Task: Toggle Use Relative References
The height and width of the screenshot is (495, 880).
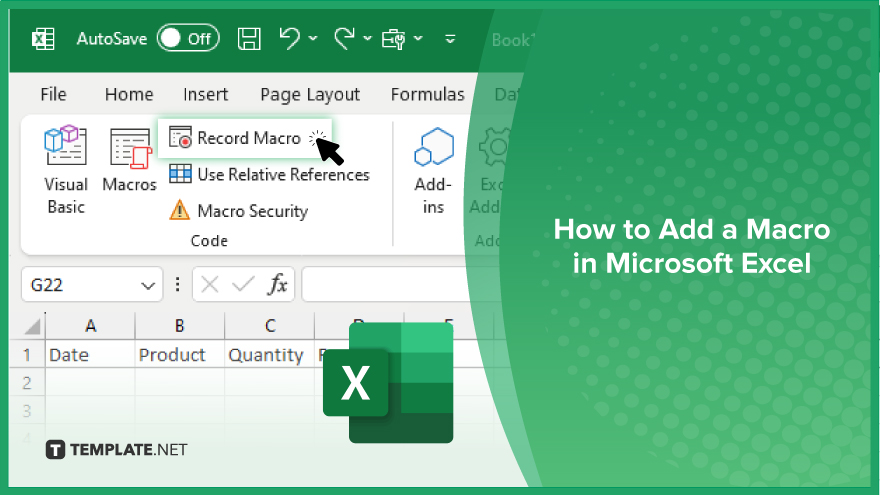Action: (x=269, y=175)
